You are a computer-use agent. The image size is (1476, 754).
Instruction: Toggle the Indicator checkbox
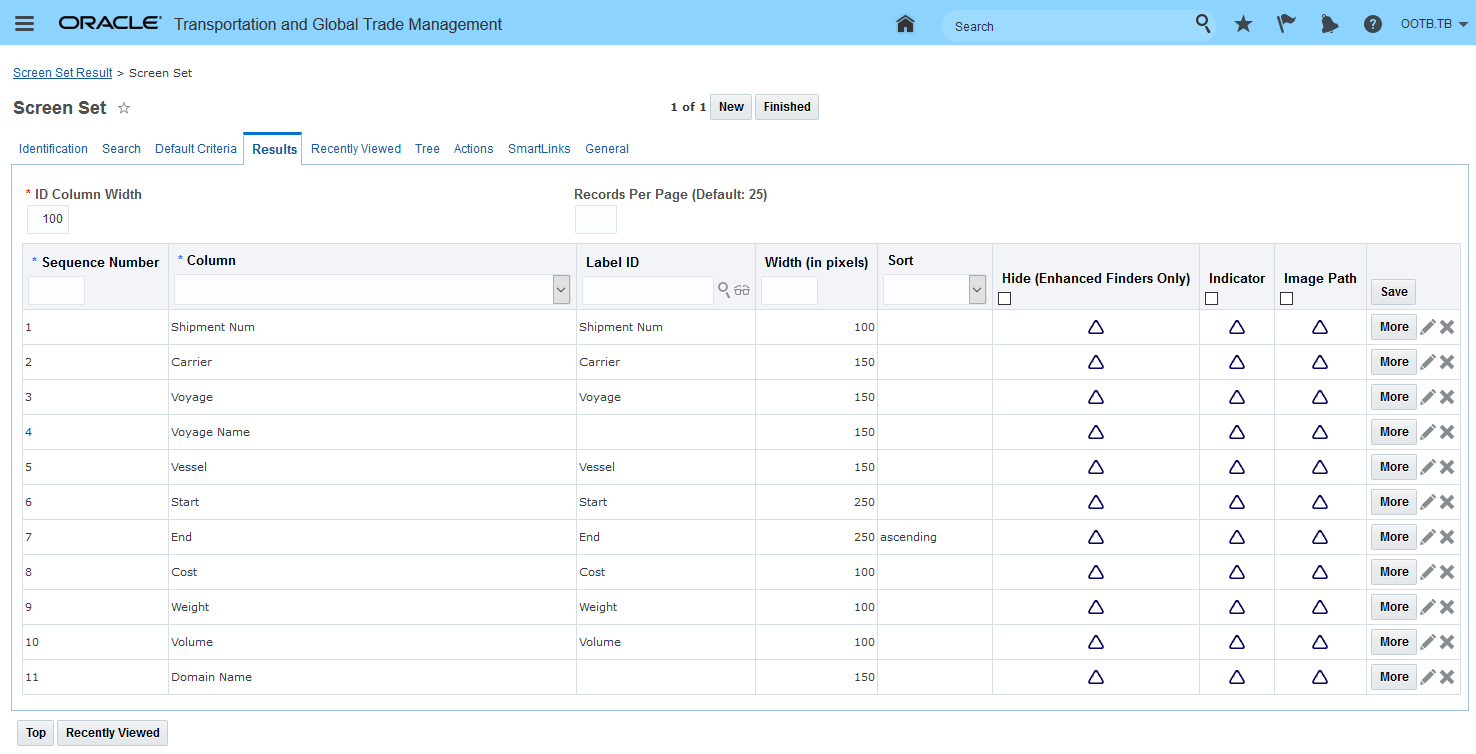click(x=1212, y=298)
